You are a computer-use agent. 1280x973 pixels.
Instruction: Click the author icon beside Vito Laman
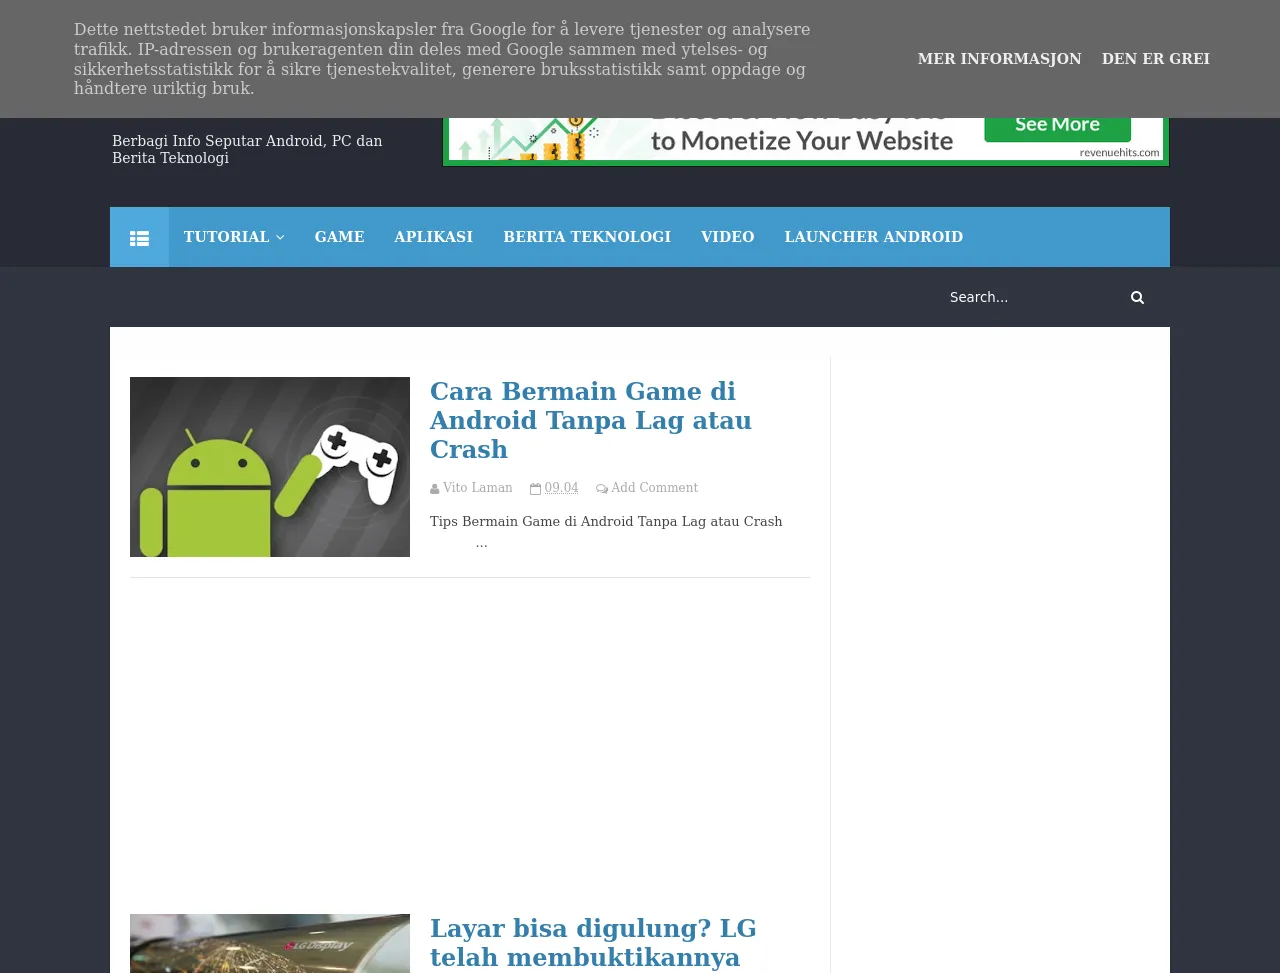pyautogui.click(x=435, y=489)
